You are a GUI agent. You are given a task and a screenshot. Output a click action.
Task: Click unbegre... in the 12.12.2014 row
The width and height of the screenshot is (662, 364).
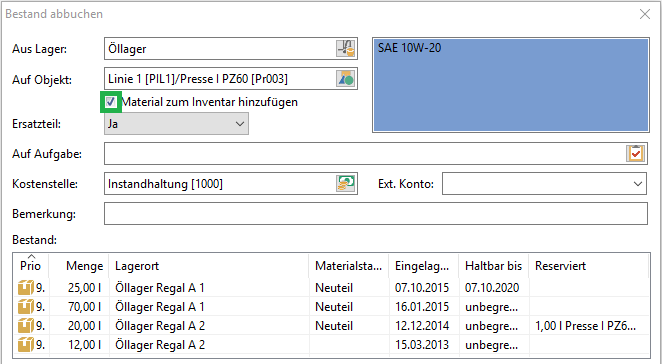click(491, 326)
